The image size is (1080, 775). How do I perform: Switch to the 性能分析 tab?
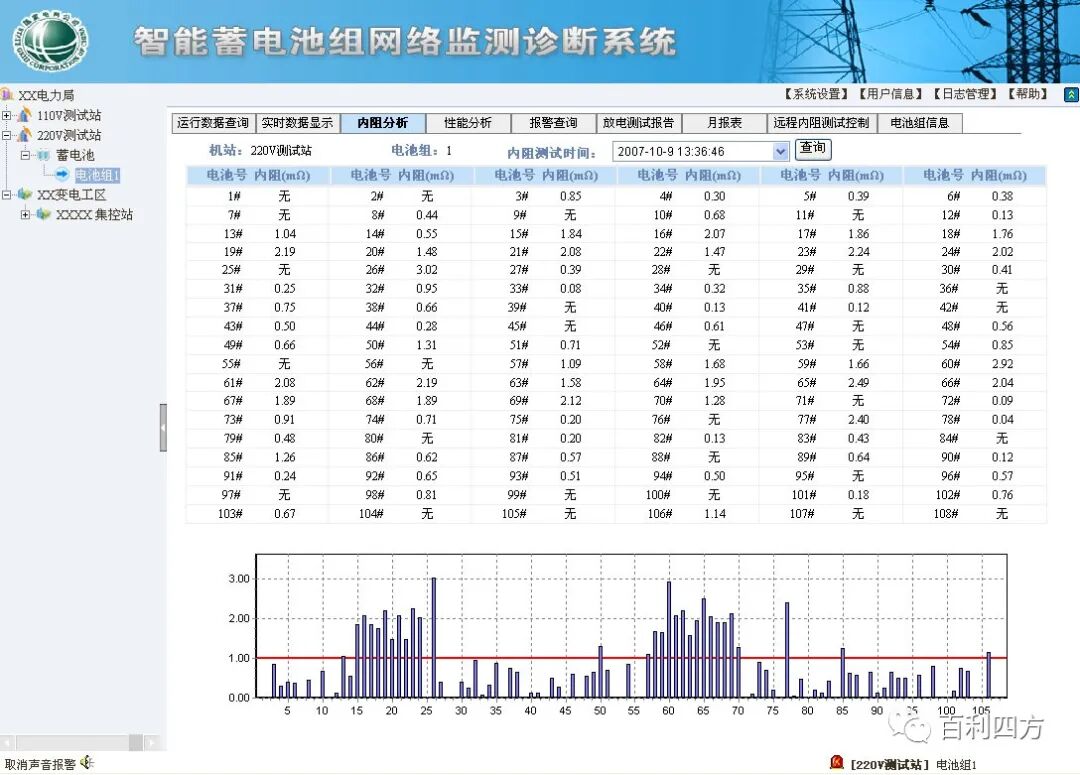click(x=468, y=123)
